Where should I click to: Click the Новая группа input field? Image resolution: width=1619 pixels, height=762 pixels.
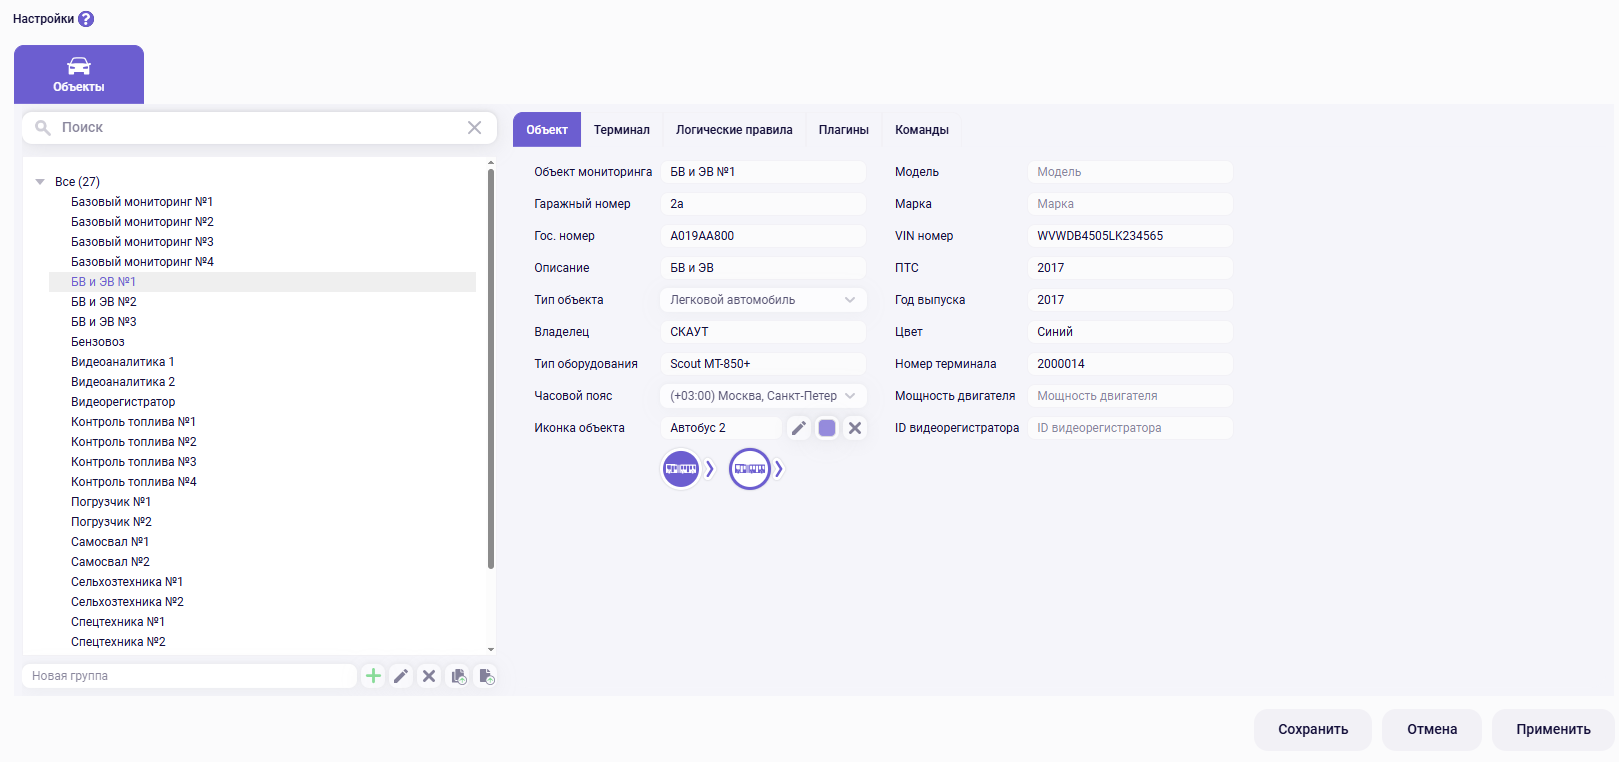click(189, 676)
